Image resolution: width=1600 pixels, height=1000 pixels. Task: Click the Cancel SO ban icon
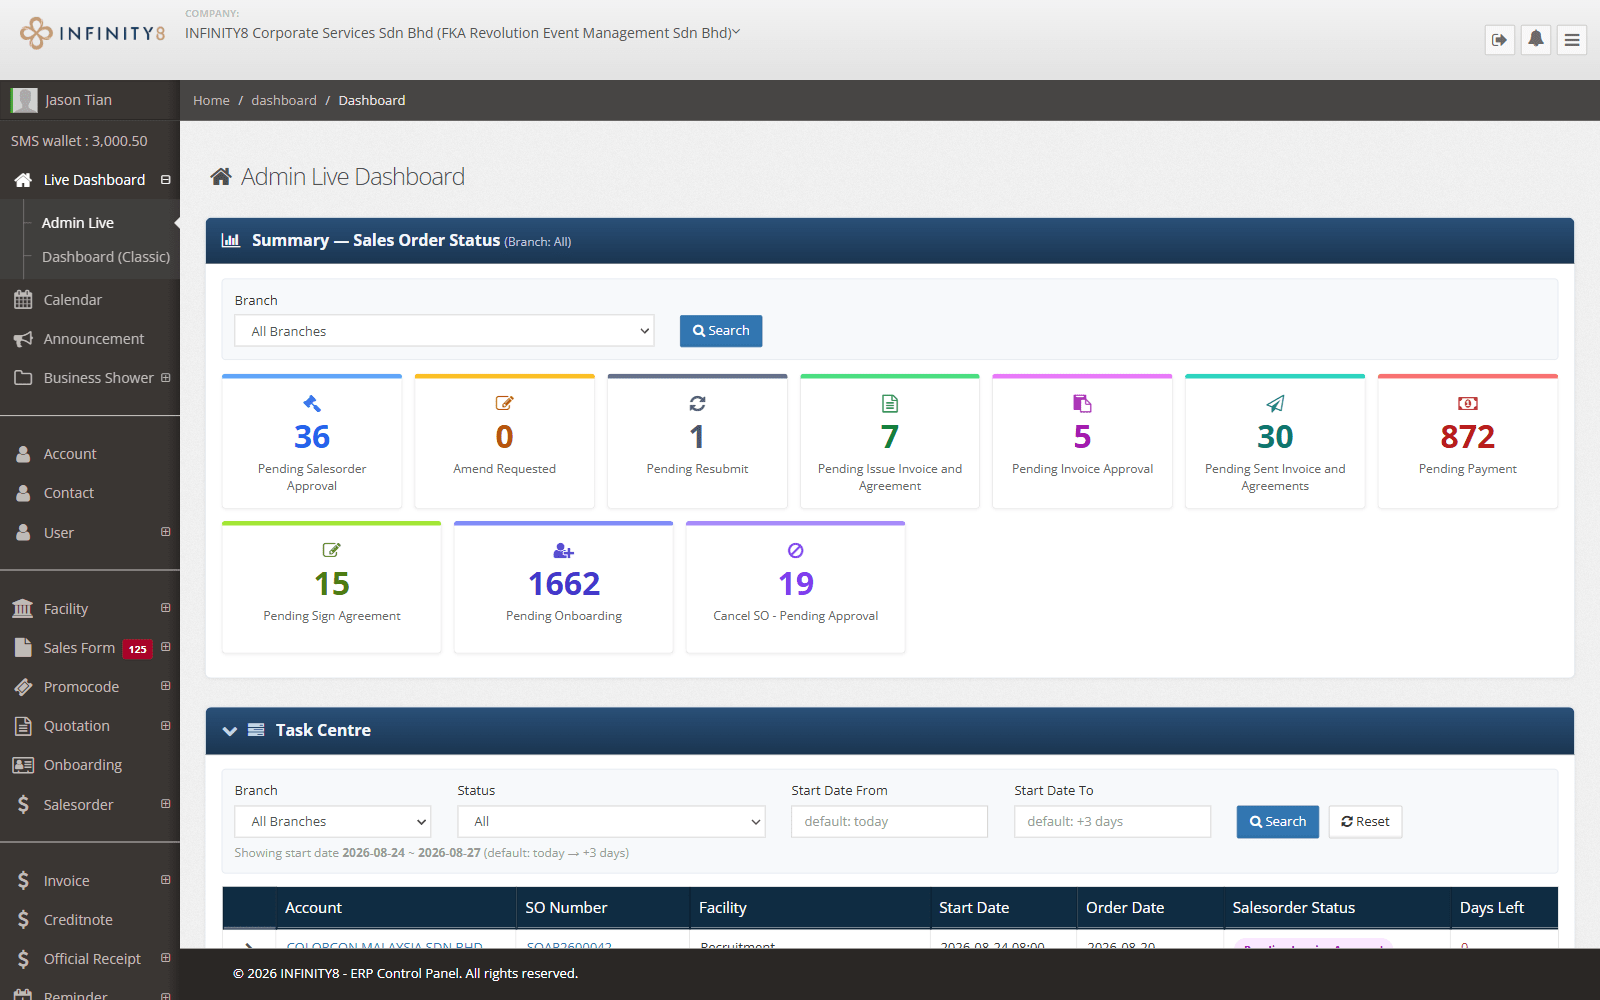coord(796,550)
